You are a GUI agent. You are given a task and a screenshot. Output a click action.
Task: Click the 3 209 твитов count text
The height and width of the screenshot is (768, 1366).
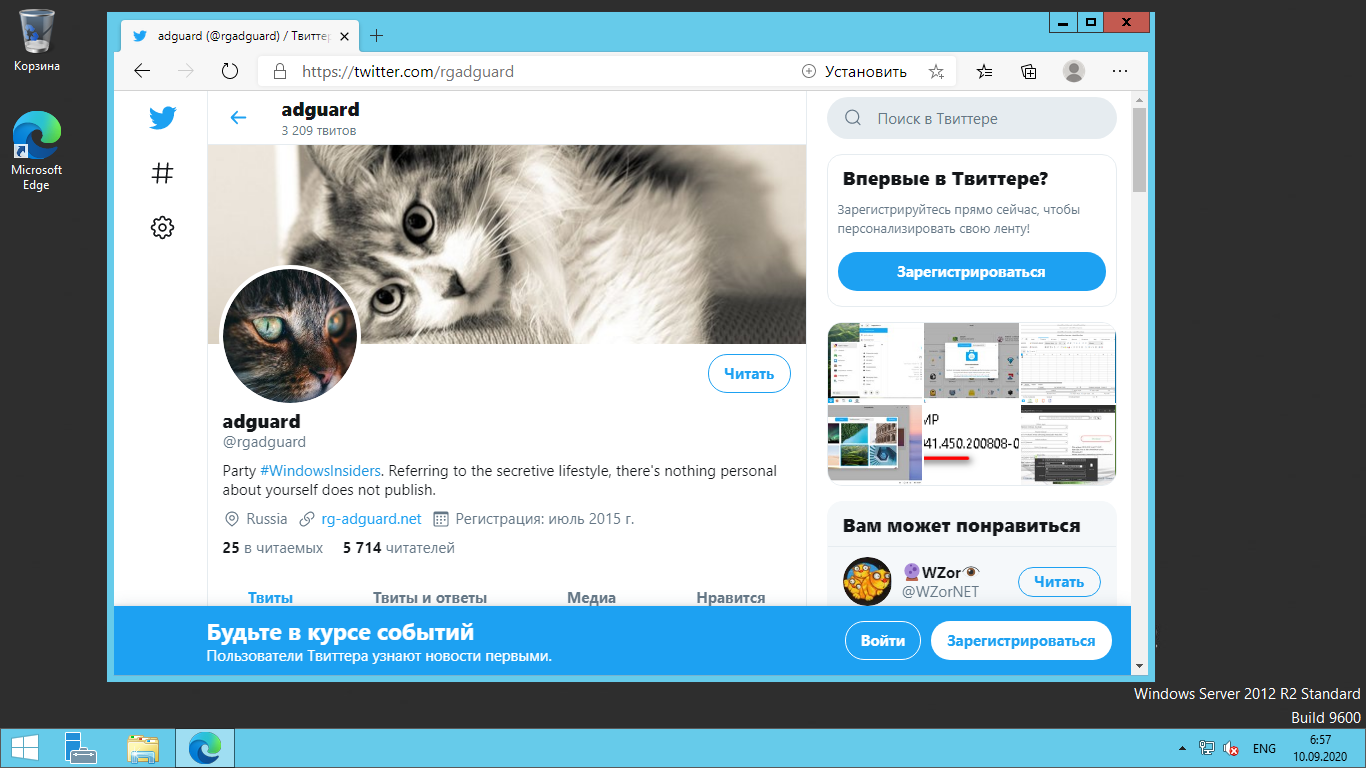point(319,131)
